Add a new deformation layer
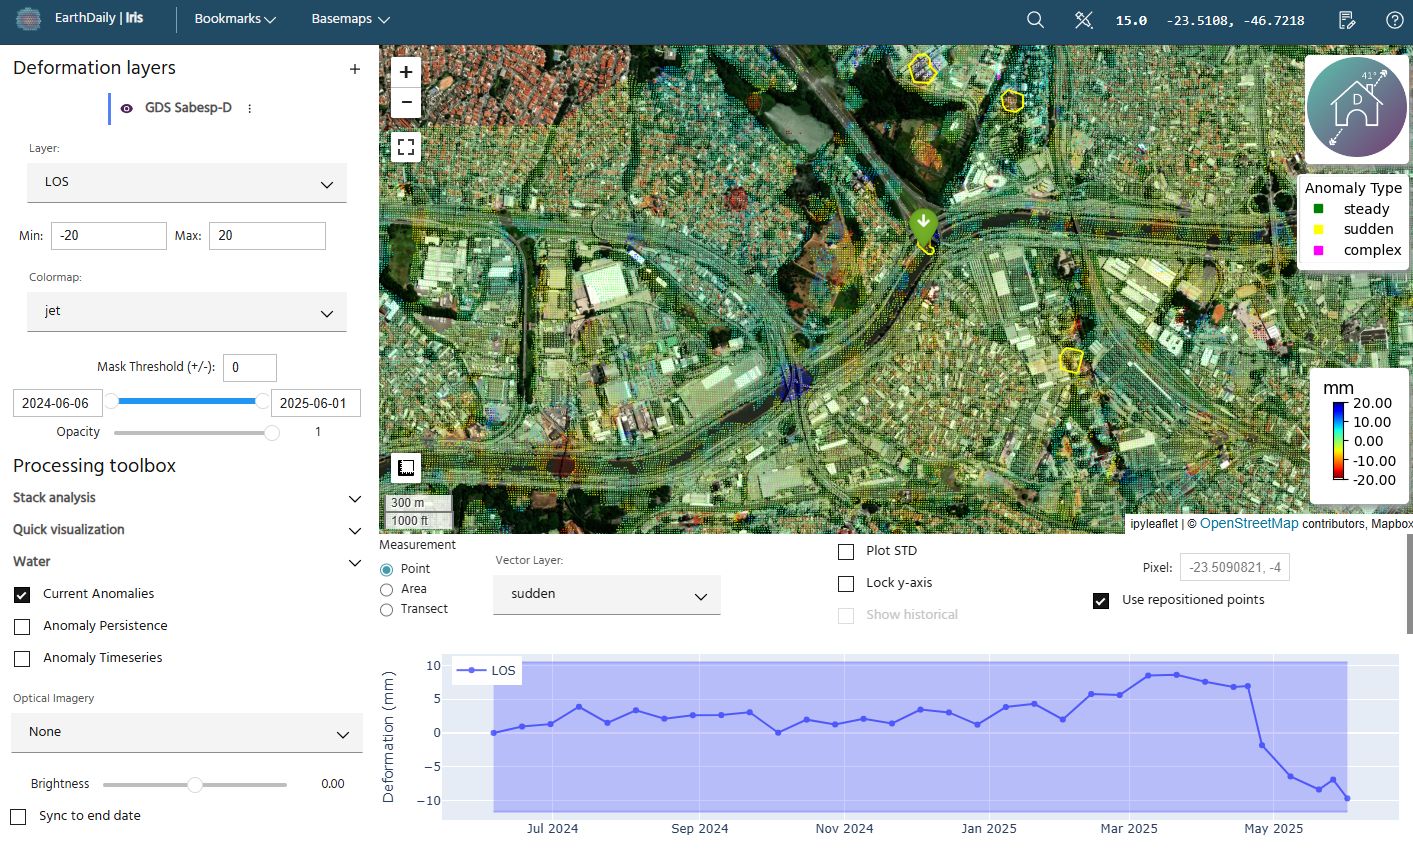1413x849 pixels. click(x=354, y=69)
